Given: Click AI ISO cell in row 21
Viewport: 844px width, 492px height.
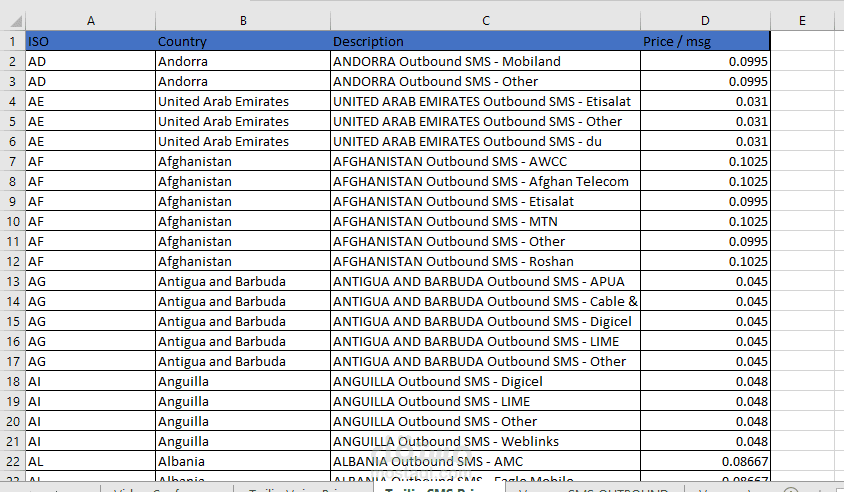Looking at the screenshot, I should tap(90, 441).
